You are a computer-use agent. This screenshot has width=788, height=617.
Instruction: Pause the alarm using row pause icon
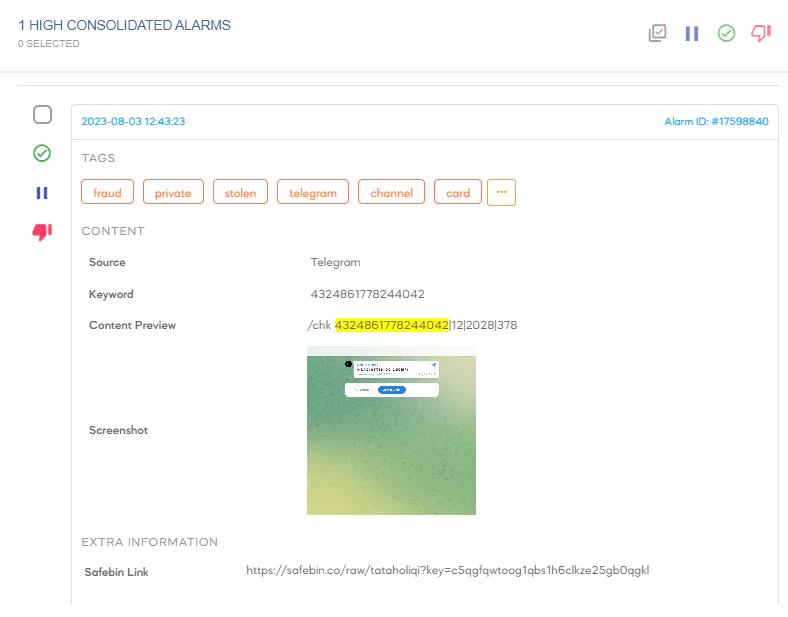pos(42,193)
